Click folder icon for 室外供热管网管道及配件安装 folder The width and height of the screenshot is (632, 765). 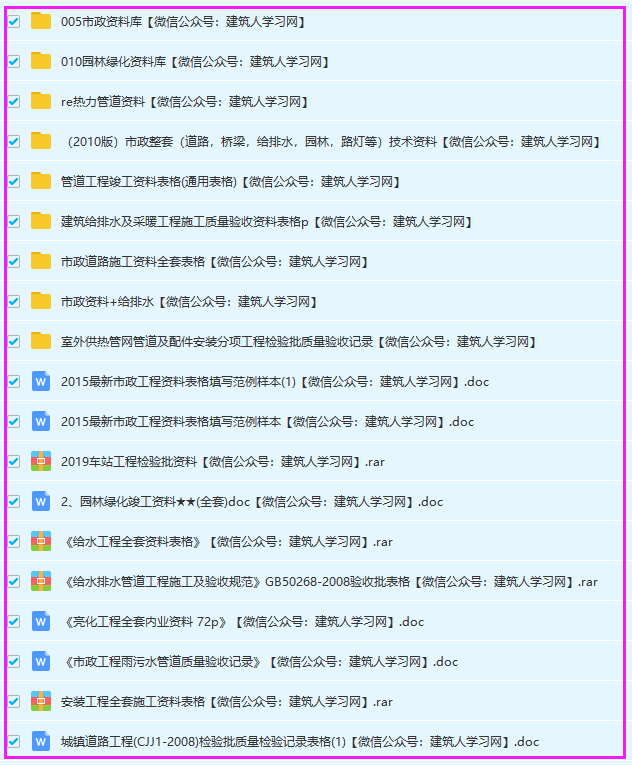pos(41,342)
